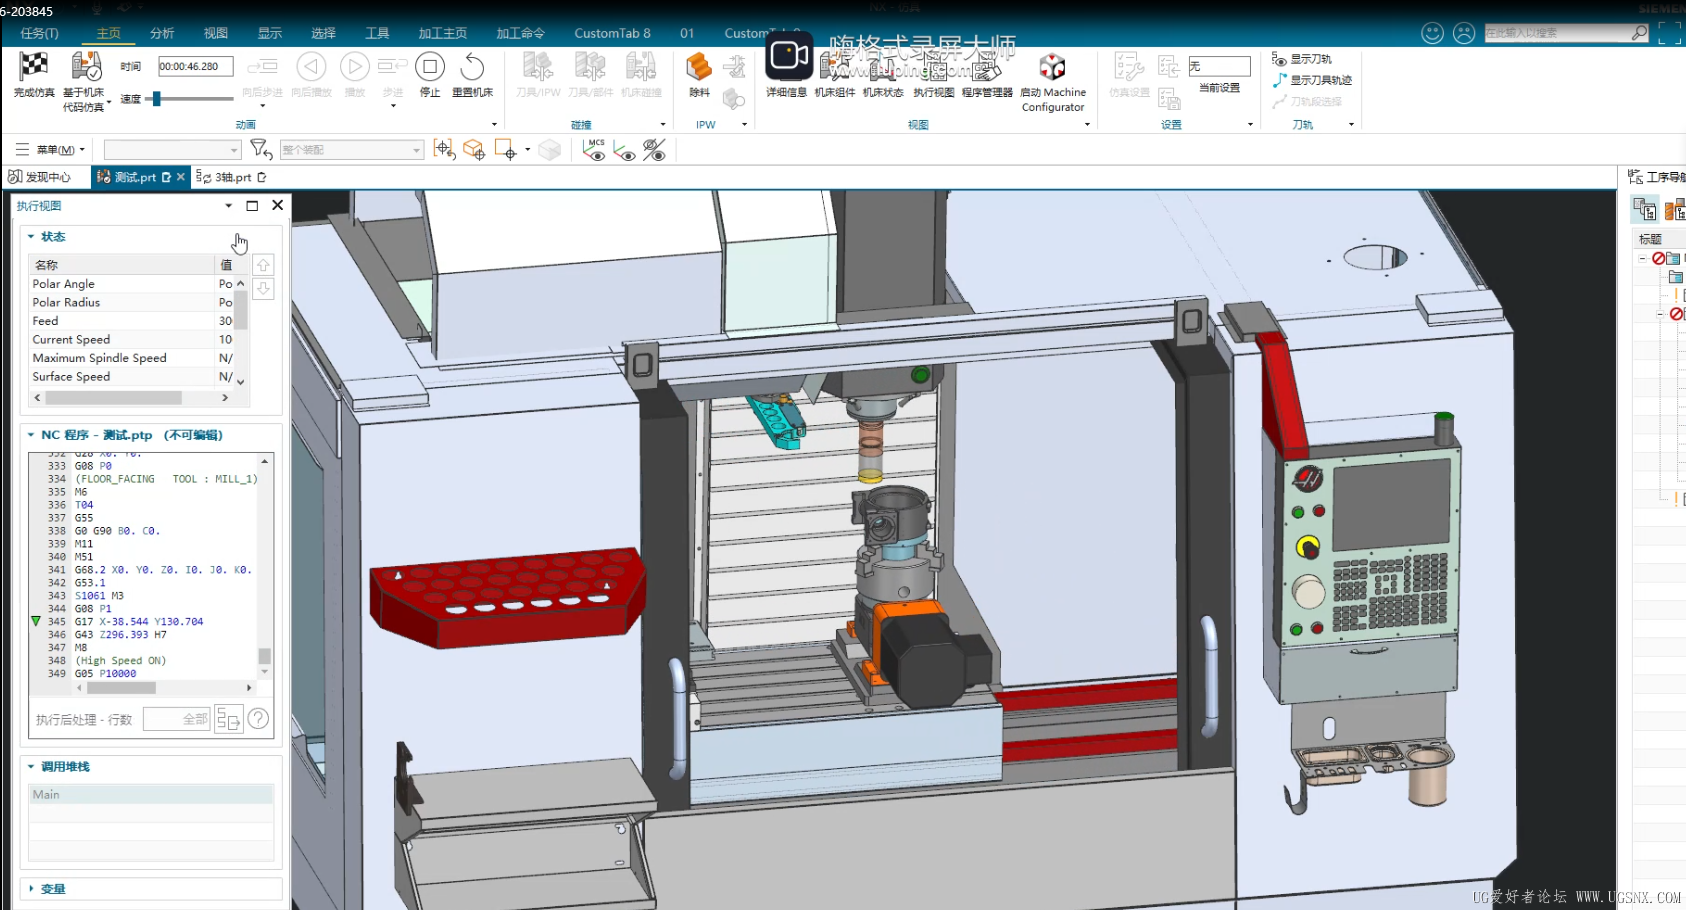Toggle the hide display crossed-eye icon
Screen dimensions: 1686x910
click(x=654, y=149)
